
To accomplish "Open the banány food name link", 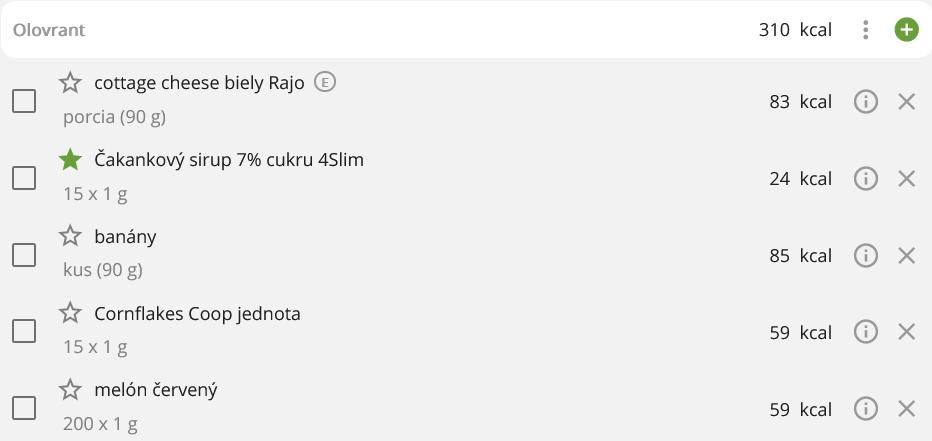I will coord(125,237).
